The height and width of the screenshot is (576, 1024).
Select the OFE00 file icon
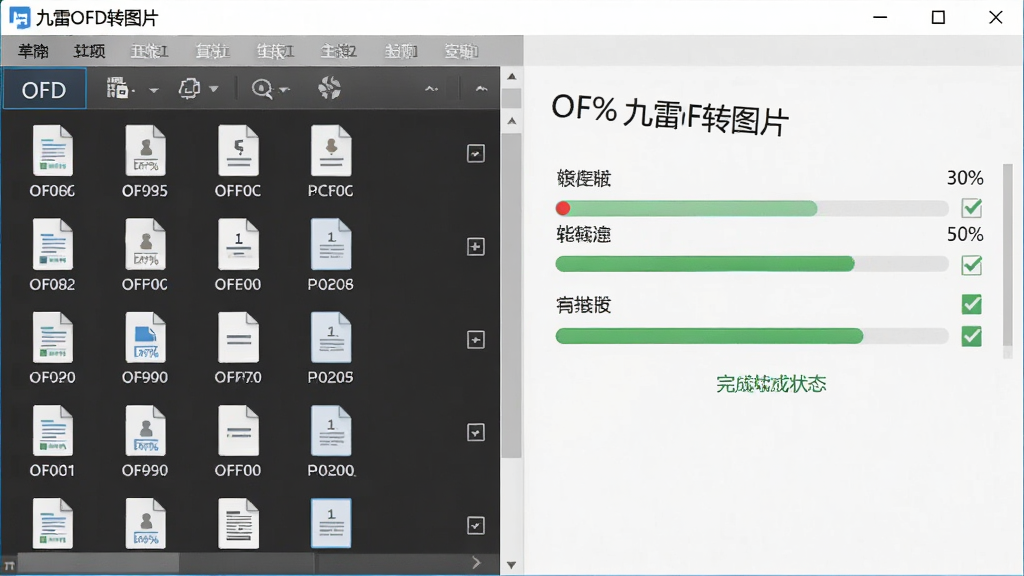(238, 244)
